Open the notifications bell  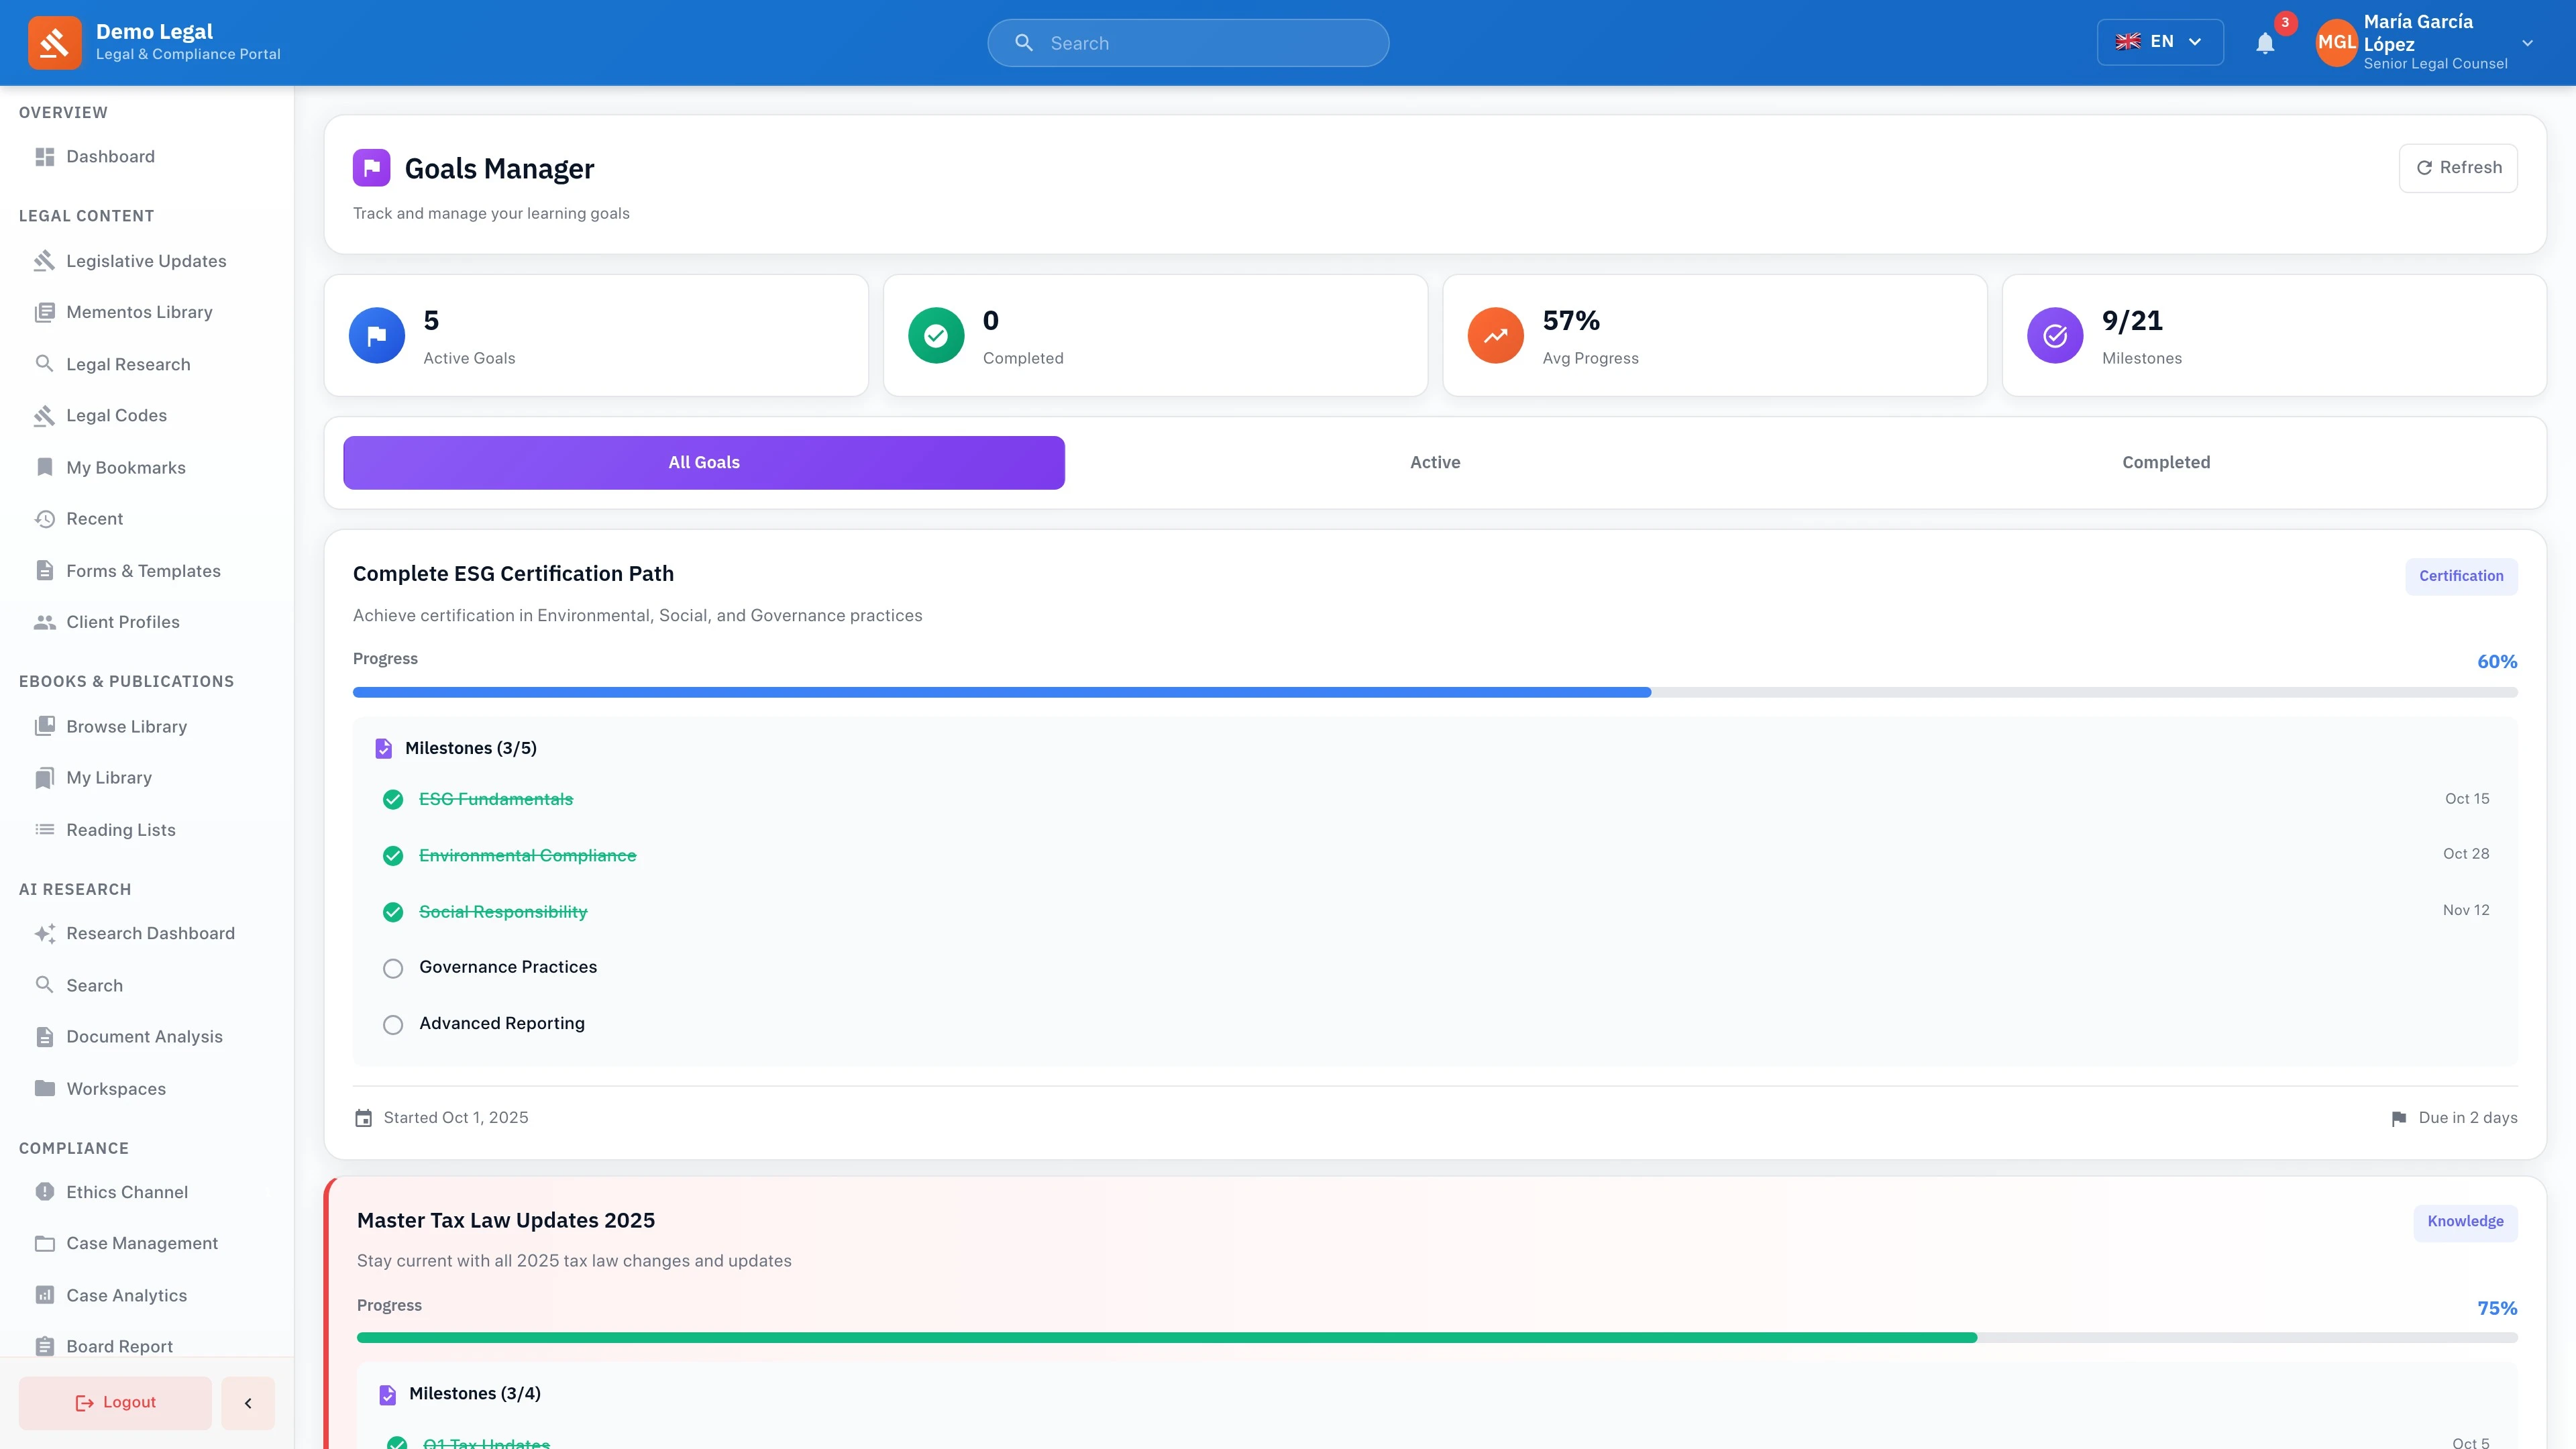click(x=2265, y=42)
